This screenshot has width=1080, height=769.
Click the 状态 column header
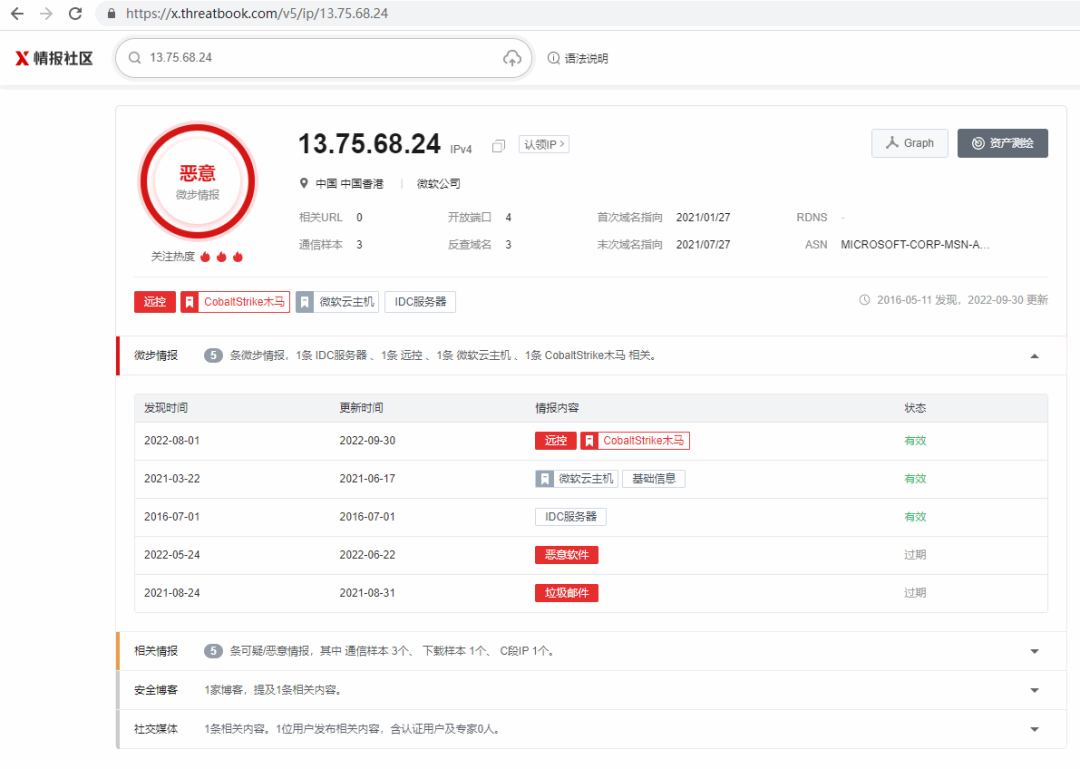pyautogui.click(x=915, y=408)
